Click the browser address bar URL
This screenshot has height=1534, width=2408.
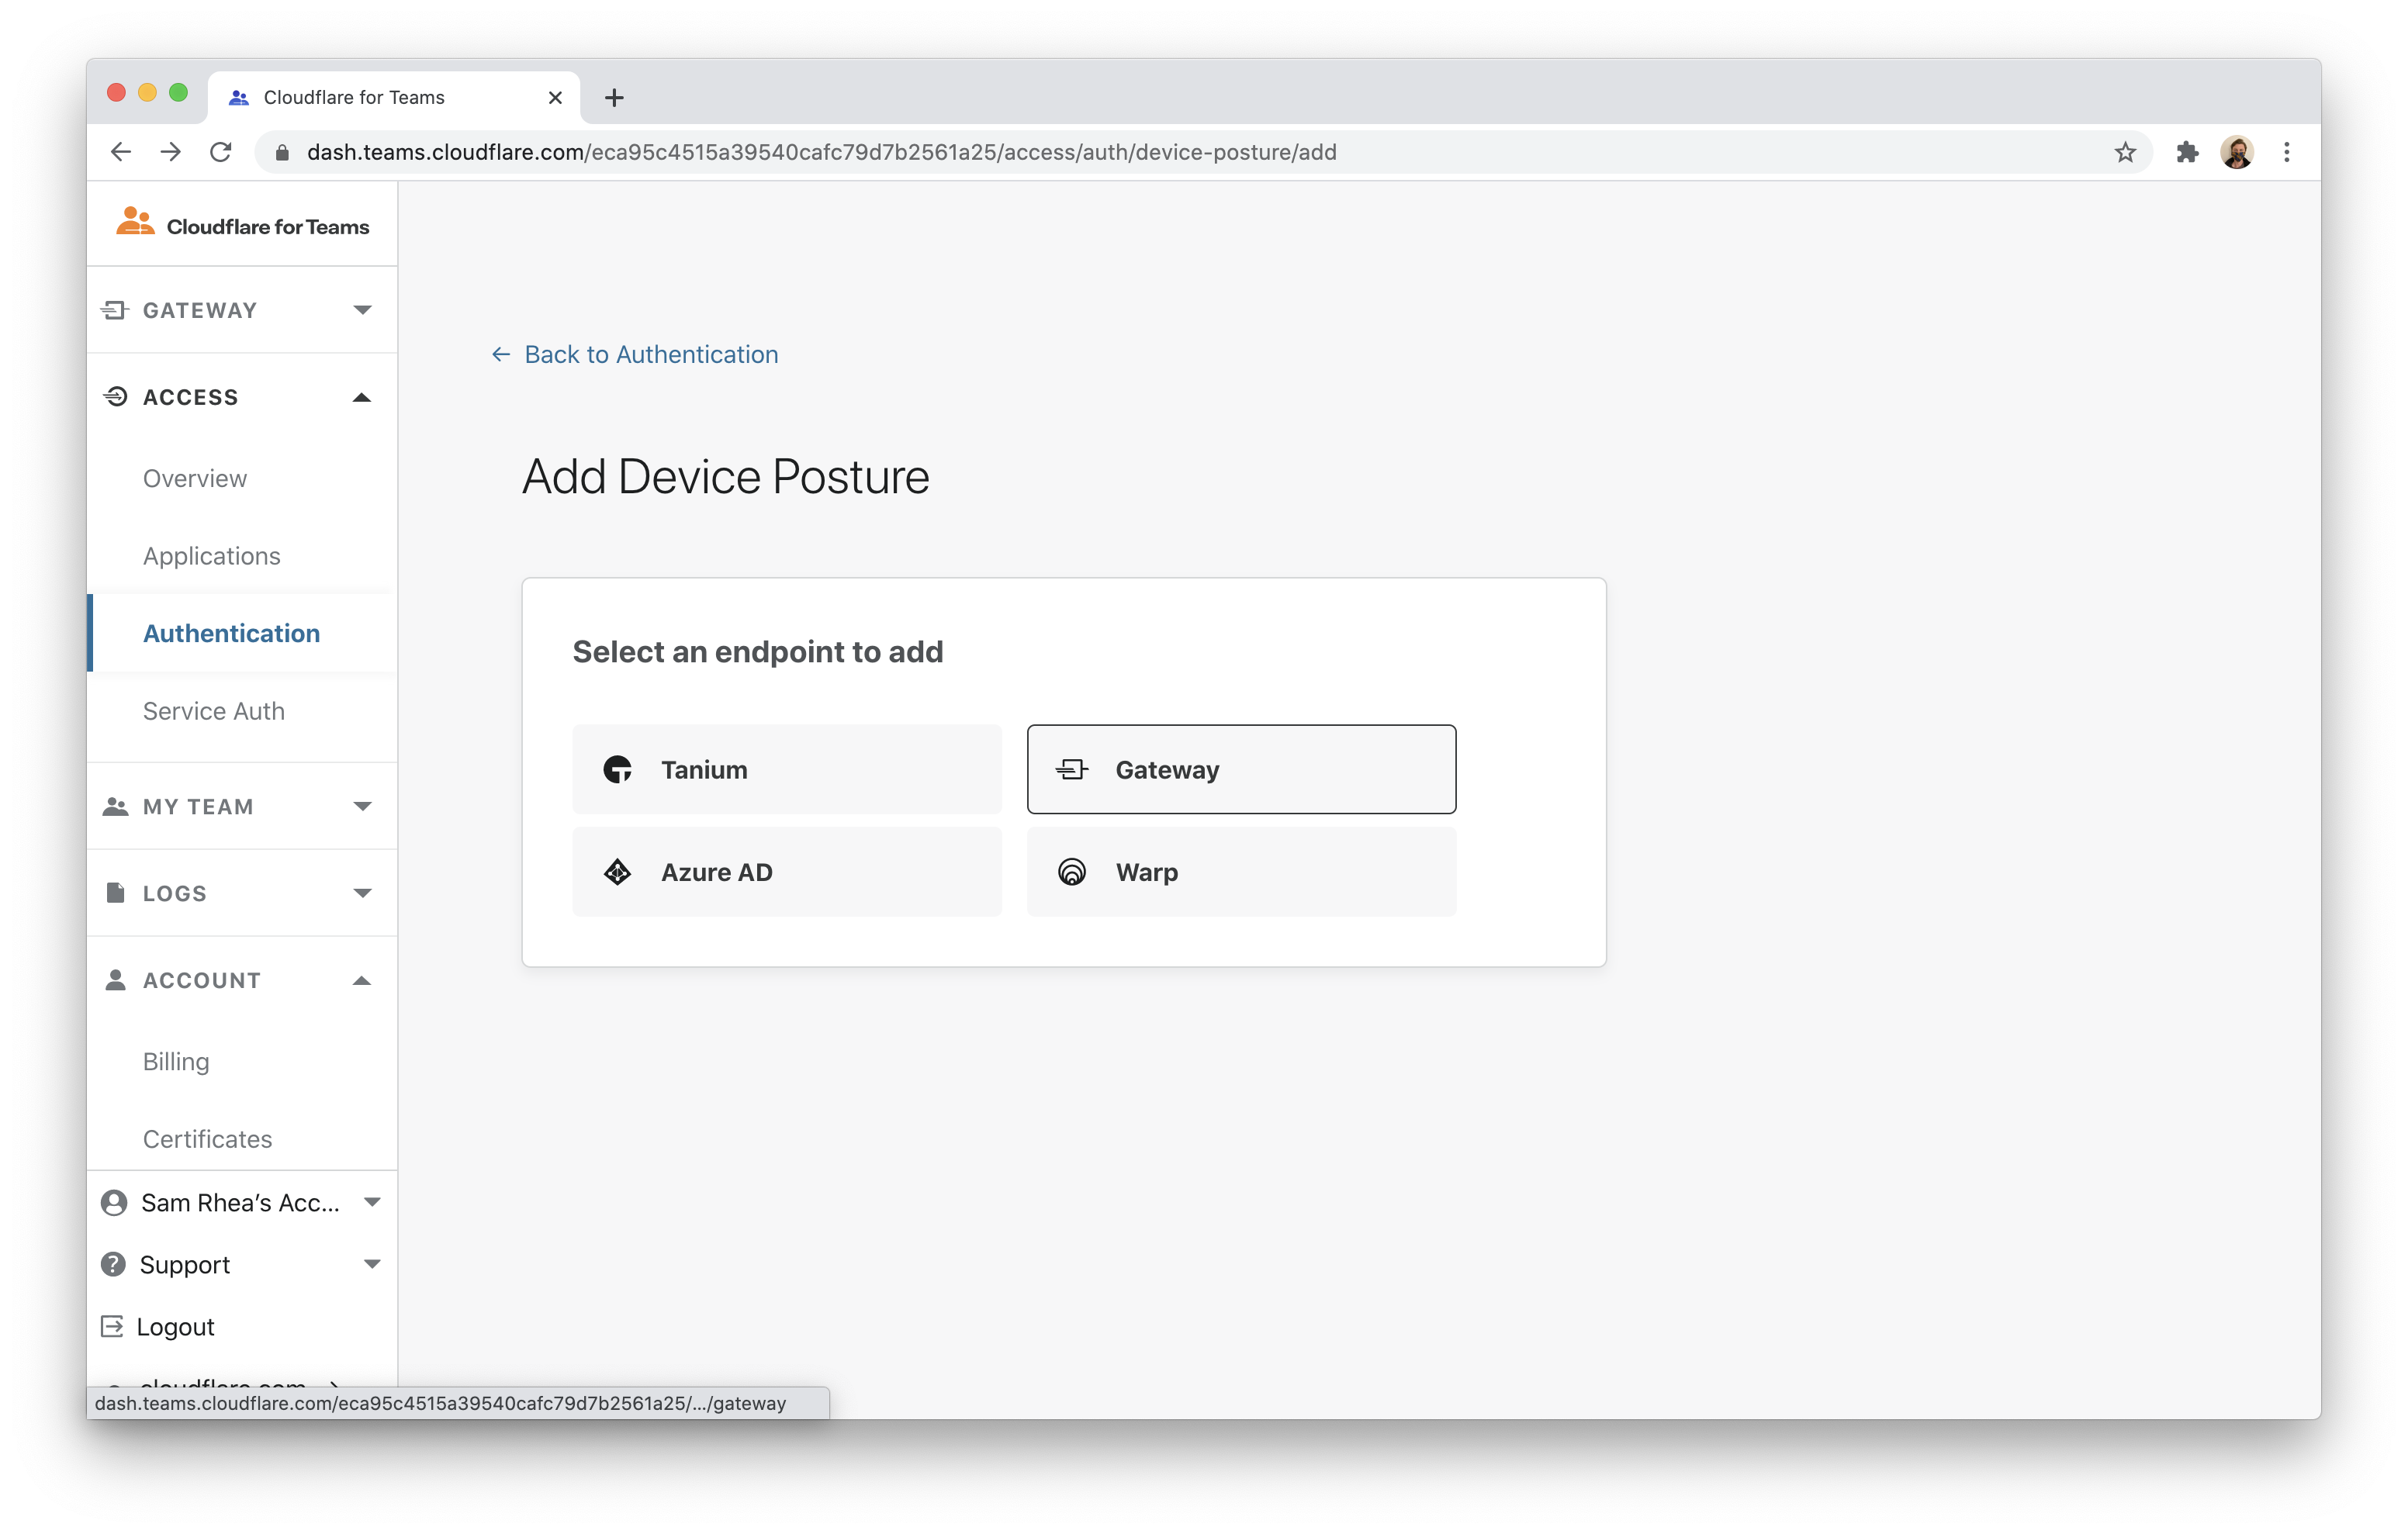pos(820,152)
